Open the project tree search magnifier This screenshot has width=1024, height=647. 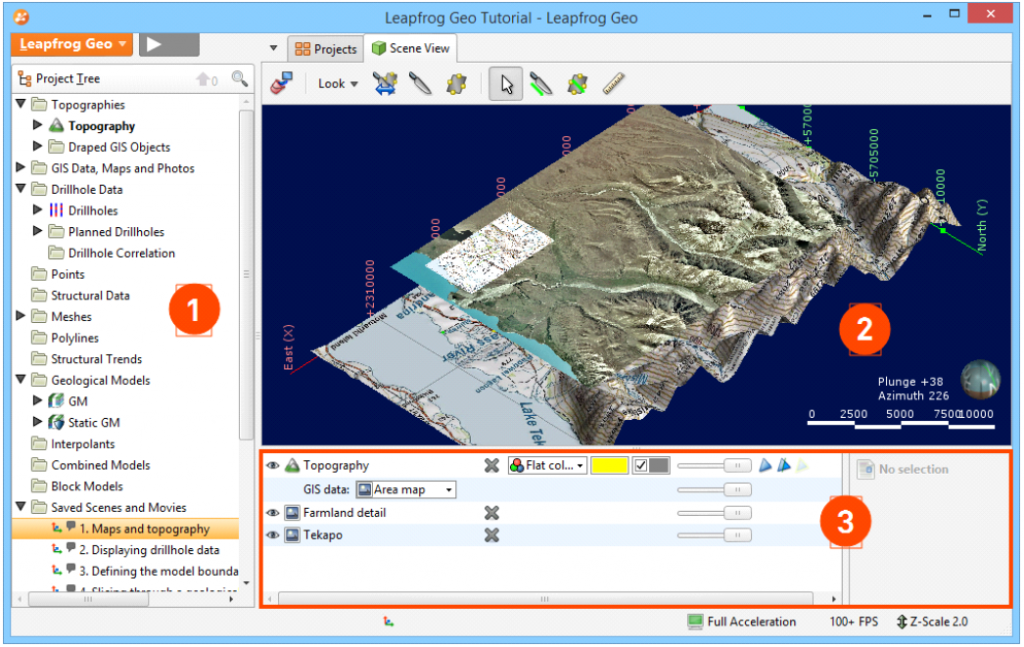[240, 78]
